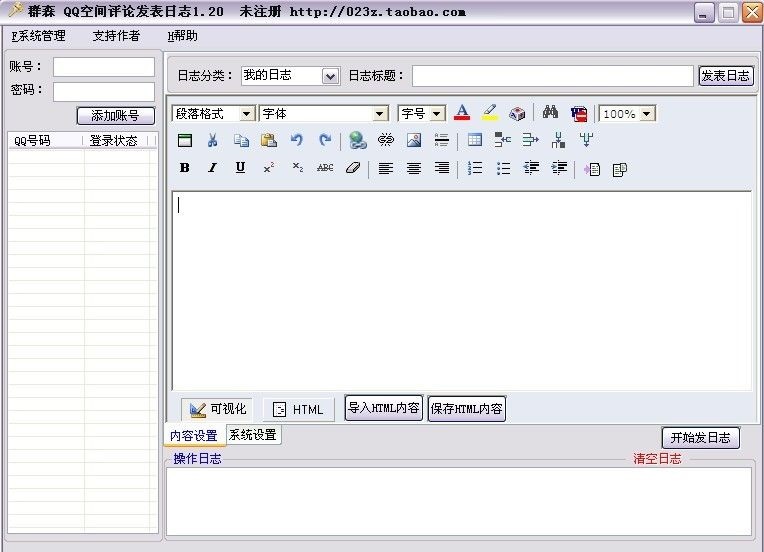
Task: Center align the text
Action: coord(414,169)
